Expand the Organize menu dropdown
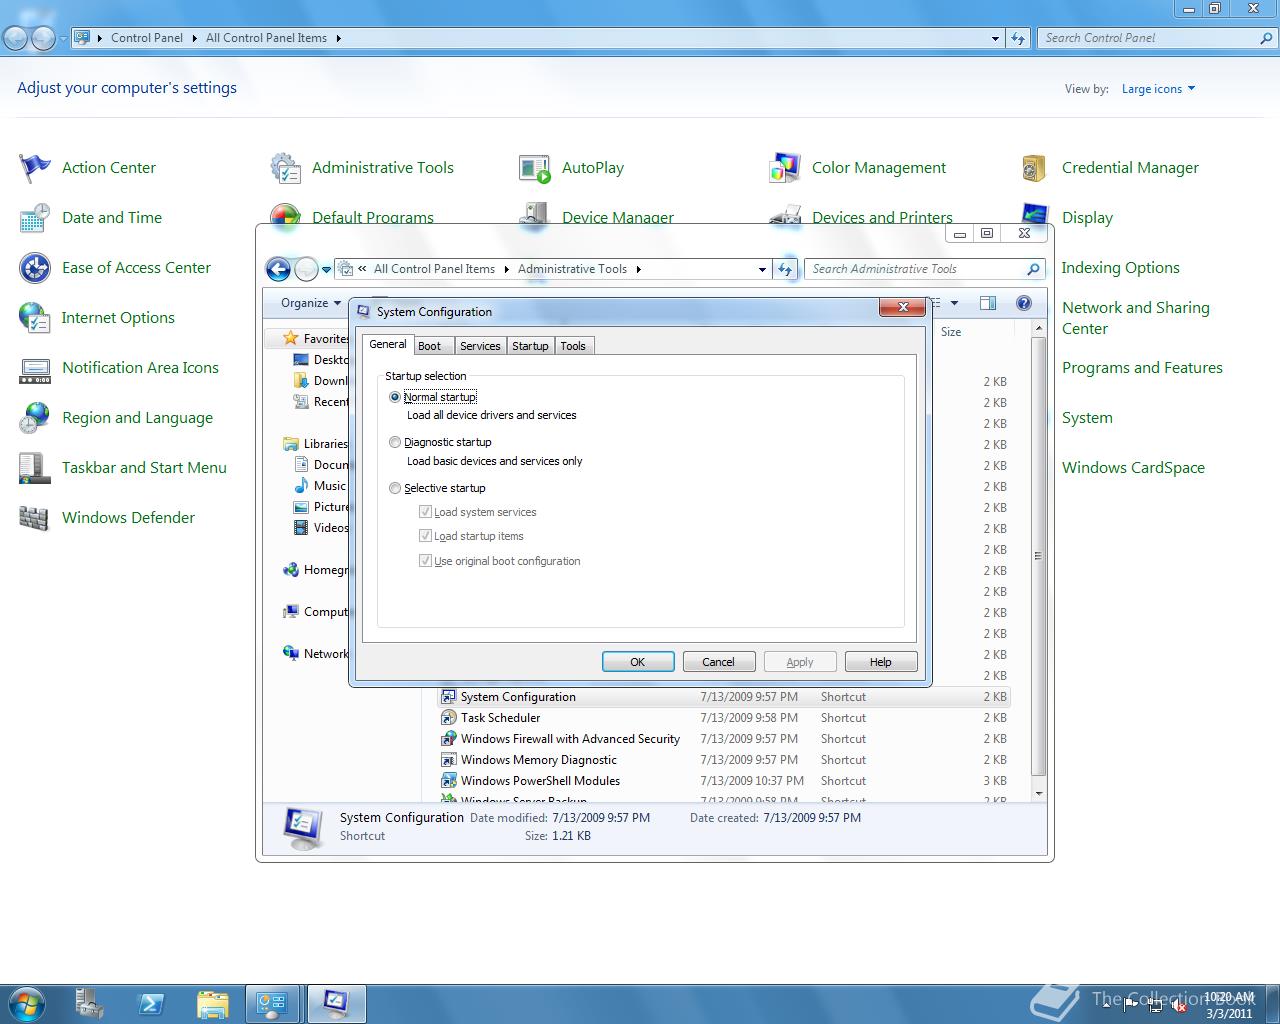The image size is (1280, 1024). point(311,303)
